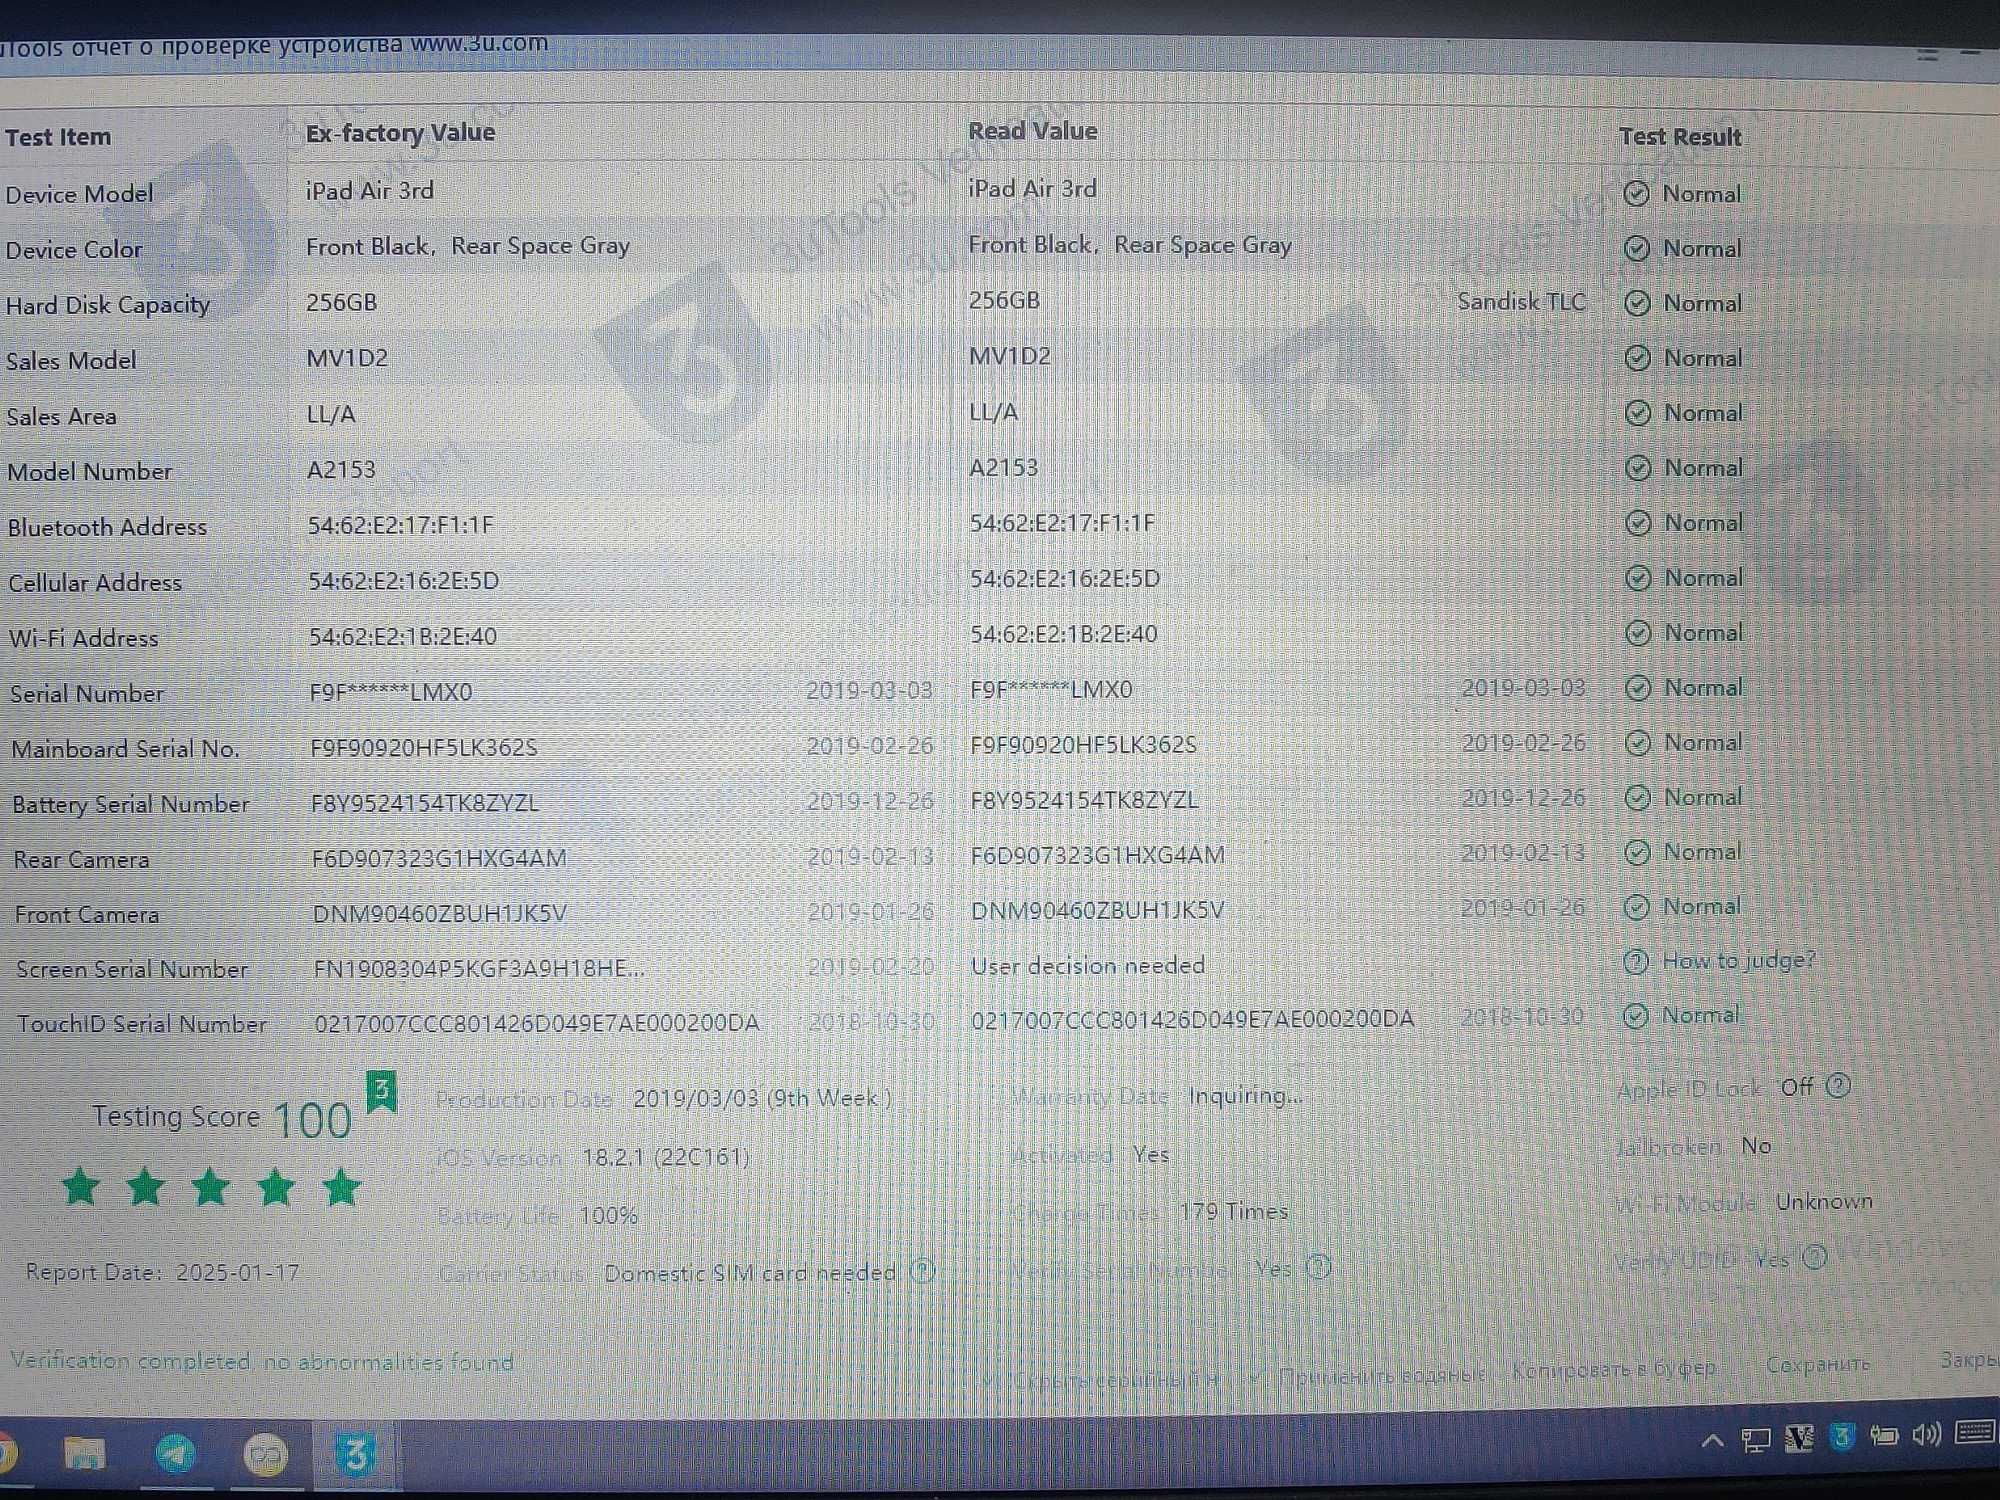Click the Carrier Status help icon

tap(923, 1271)
